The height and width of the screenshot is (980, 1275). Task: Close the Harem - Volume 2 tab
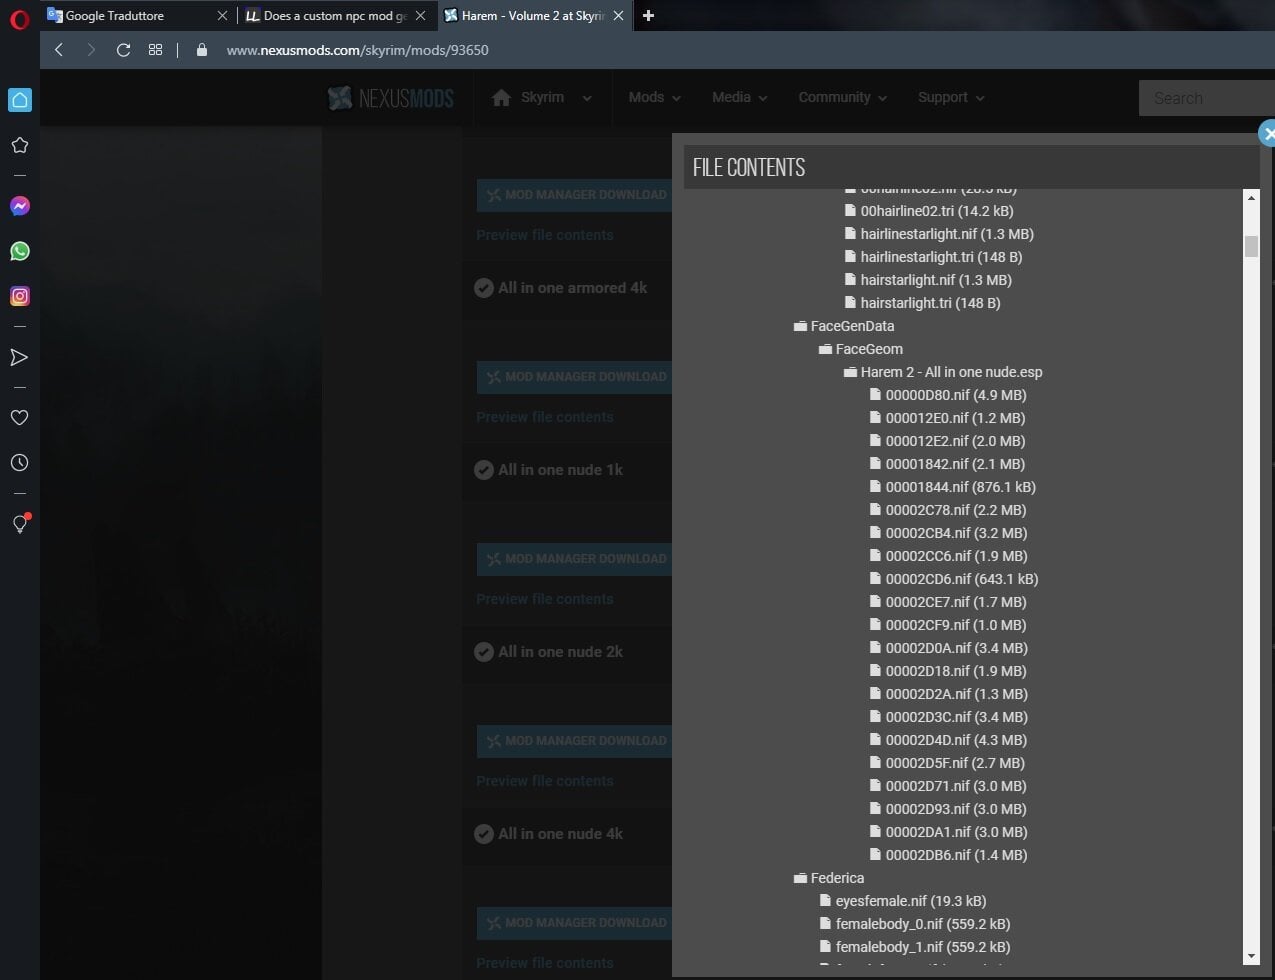pos(619,16)
